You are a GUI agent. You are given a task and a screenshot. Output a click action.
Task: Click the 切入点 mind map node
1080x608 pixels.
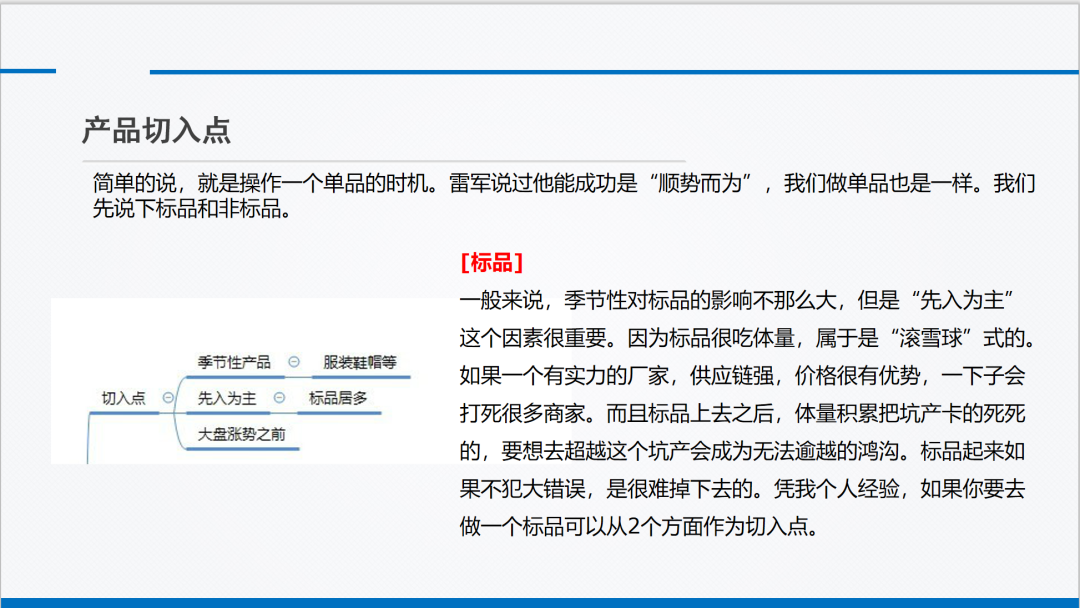pos(124,398)
